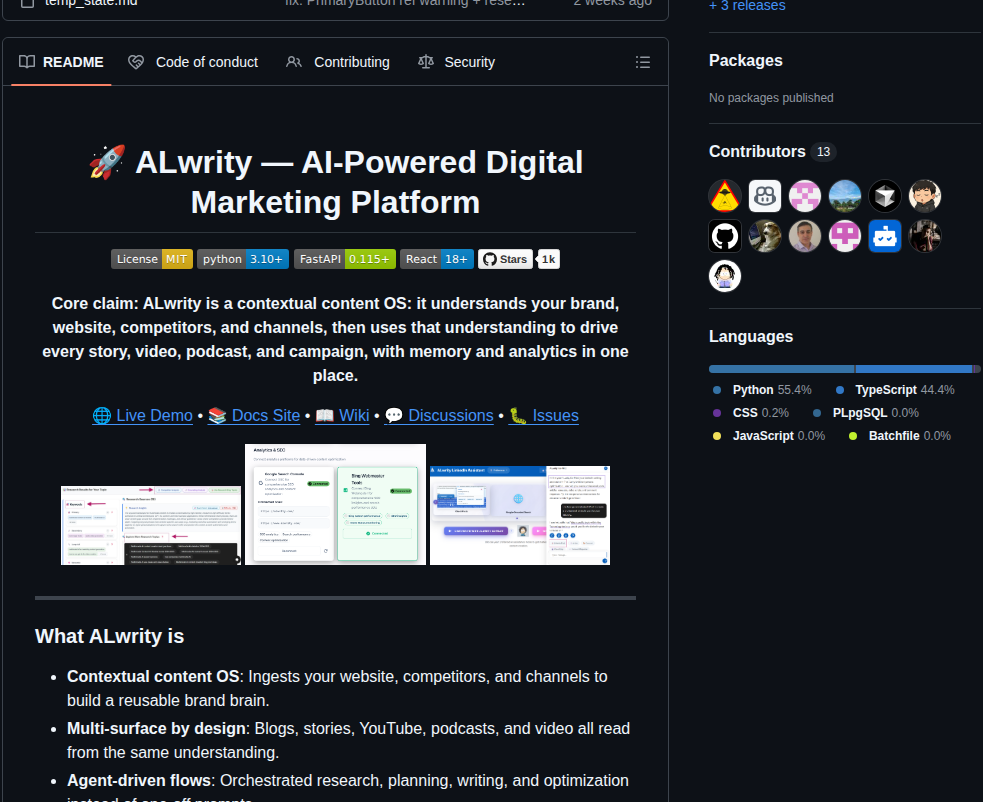Viewport: 983px width, 802px height.
Task: Open the Wiki link
Action: pos(342,415)
